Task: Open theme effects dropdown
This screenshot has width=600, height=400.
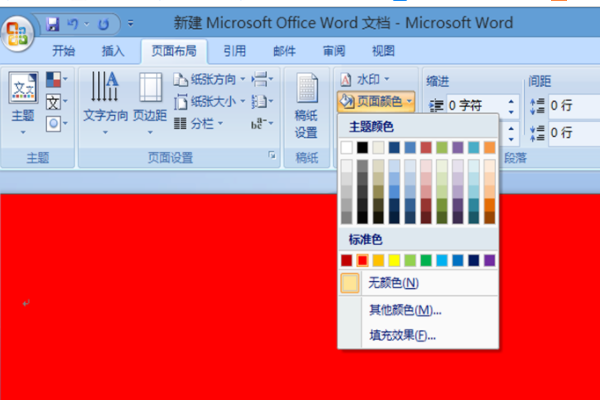Action: coord(56,124)
